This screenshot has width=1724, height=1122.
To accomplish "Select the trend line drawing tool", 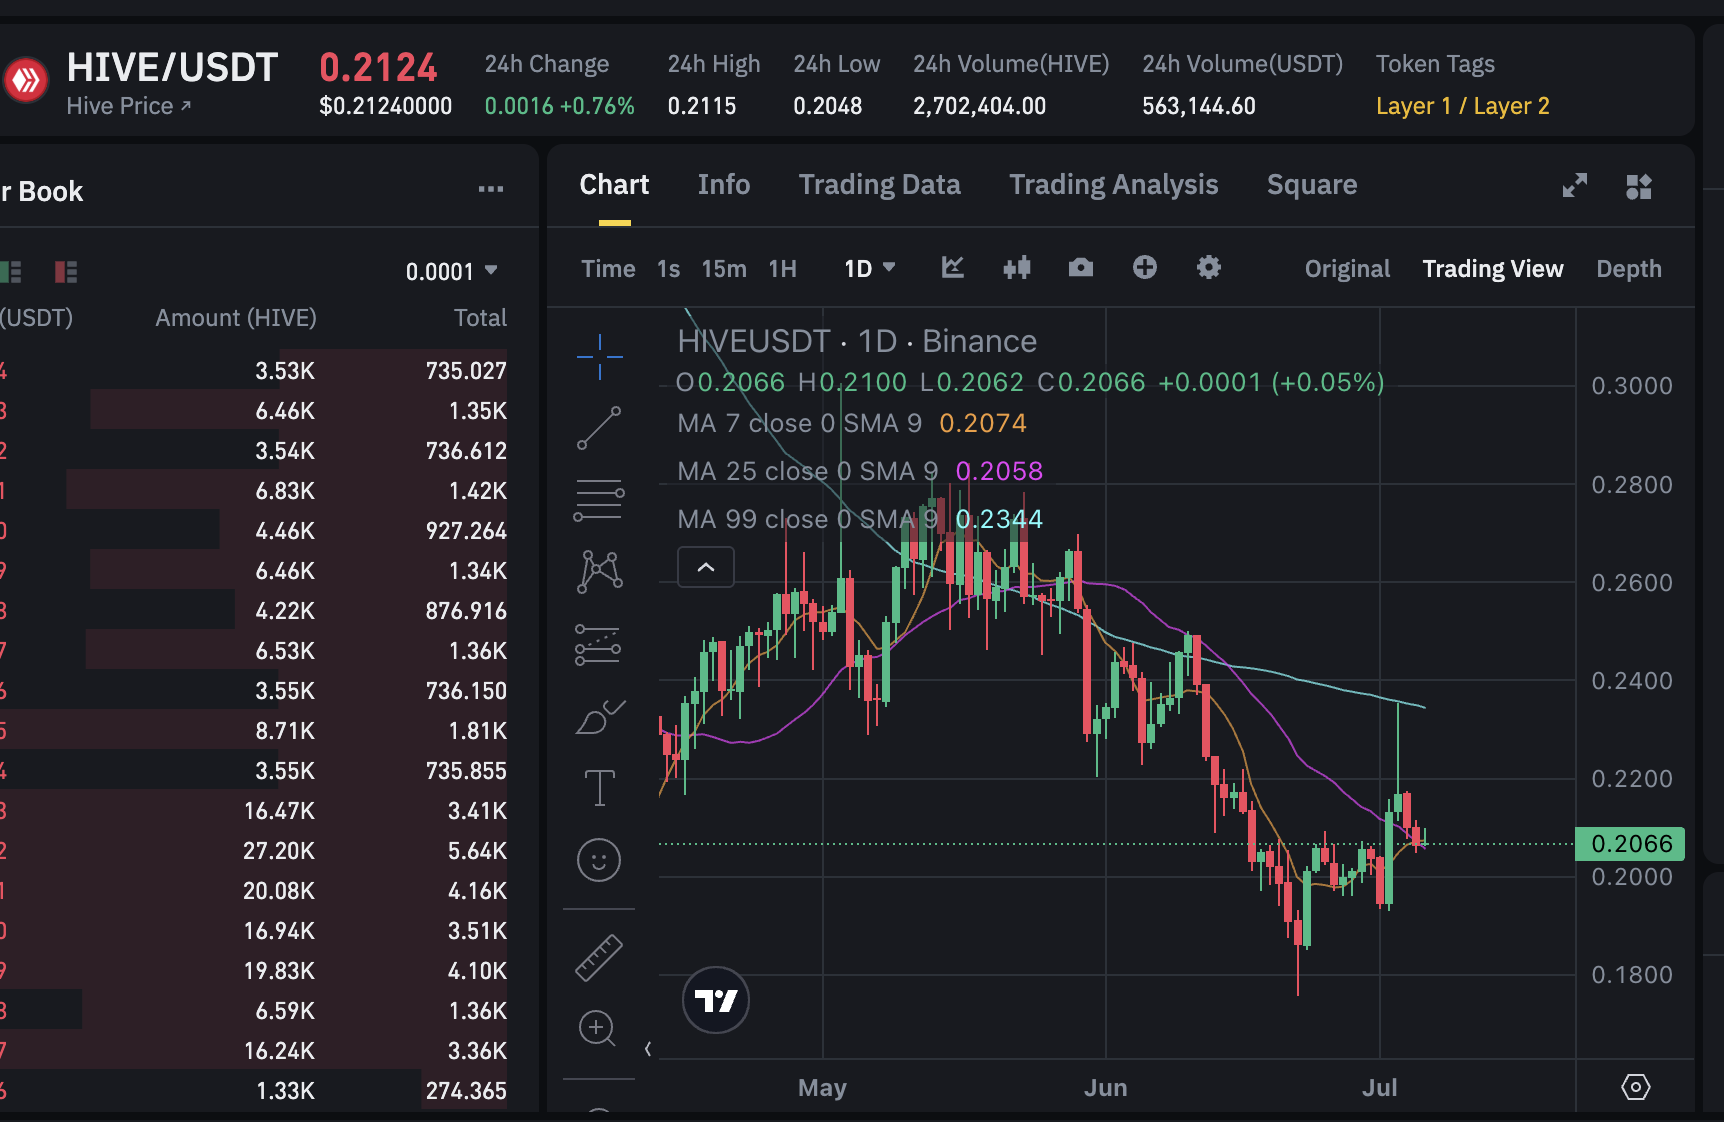I will (599, 428).
